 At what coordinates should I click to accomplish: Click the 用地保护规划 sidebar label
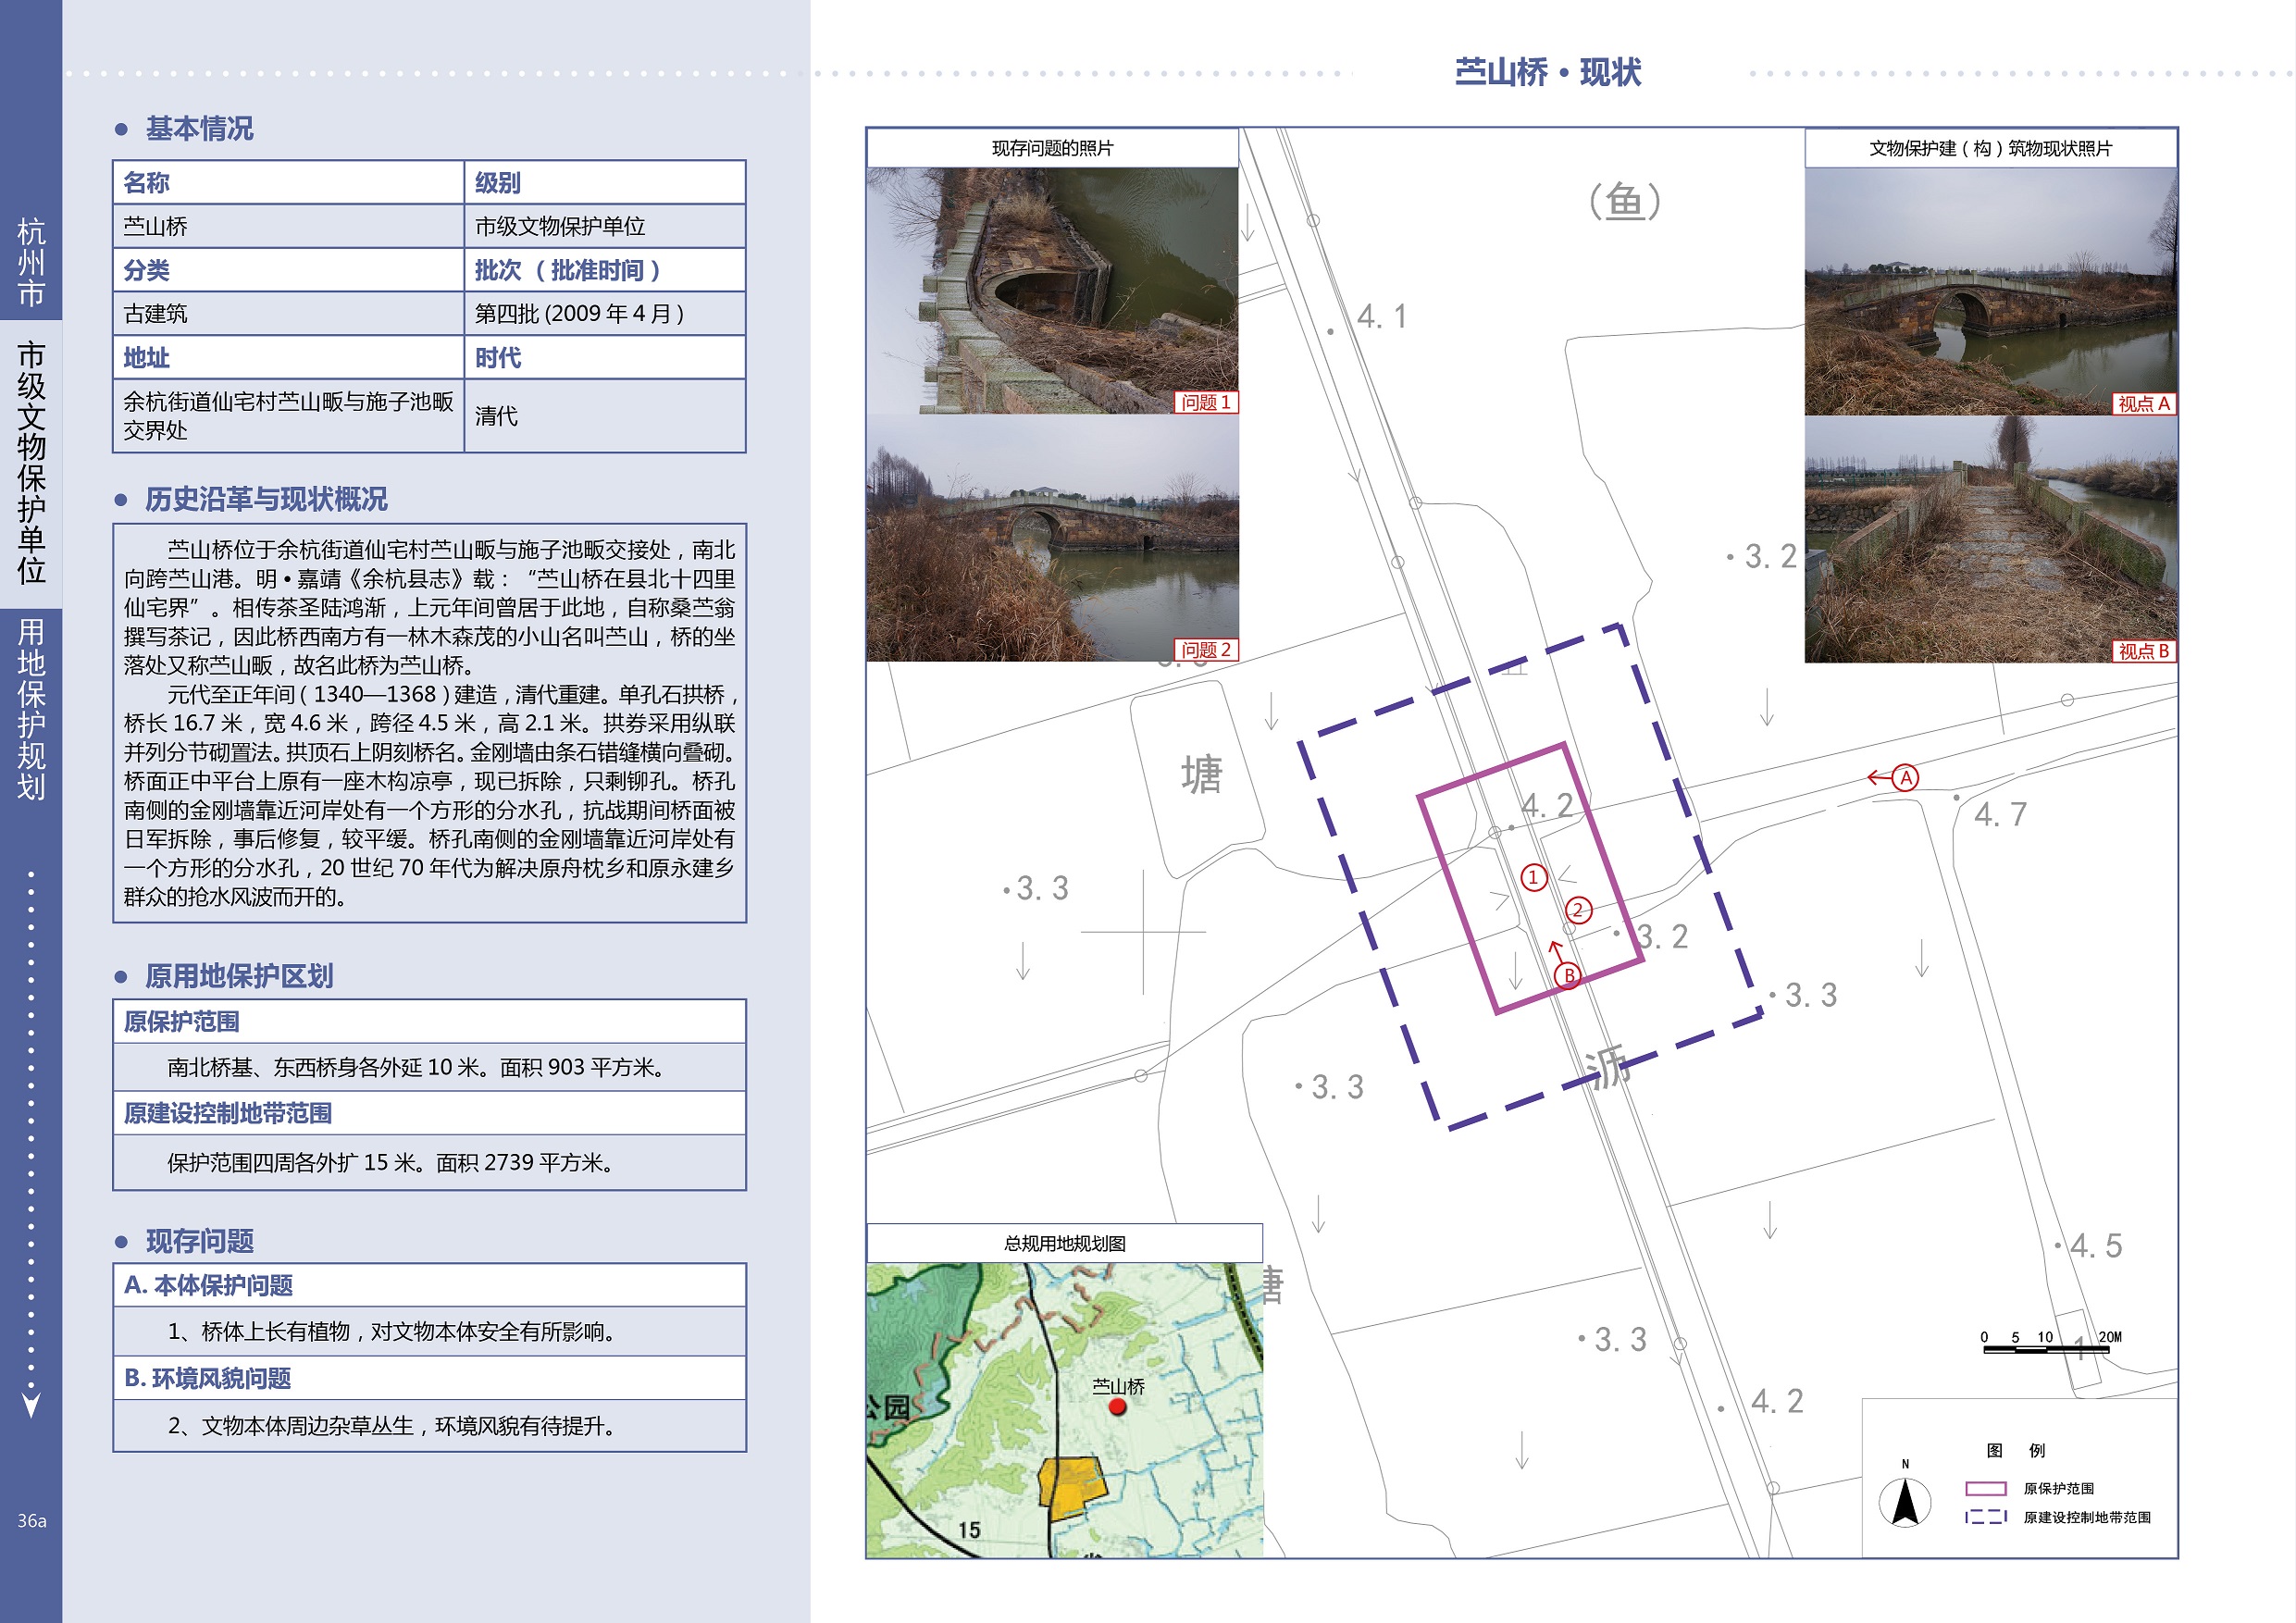click(31, 709)
